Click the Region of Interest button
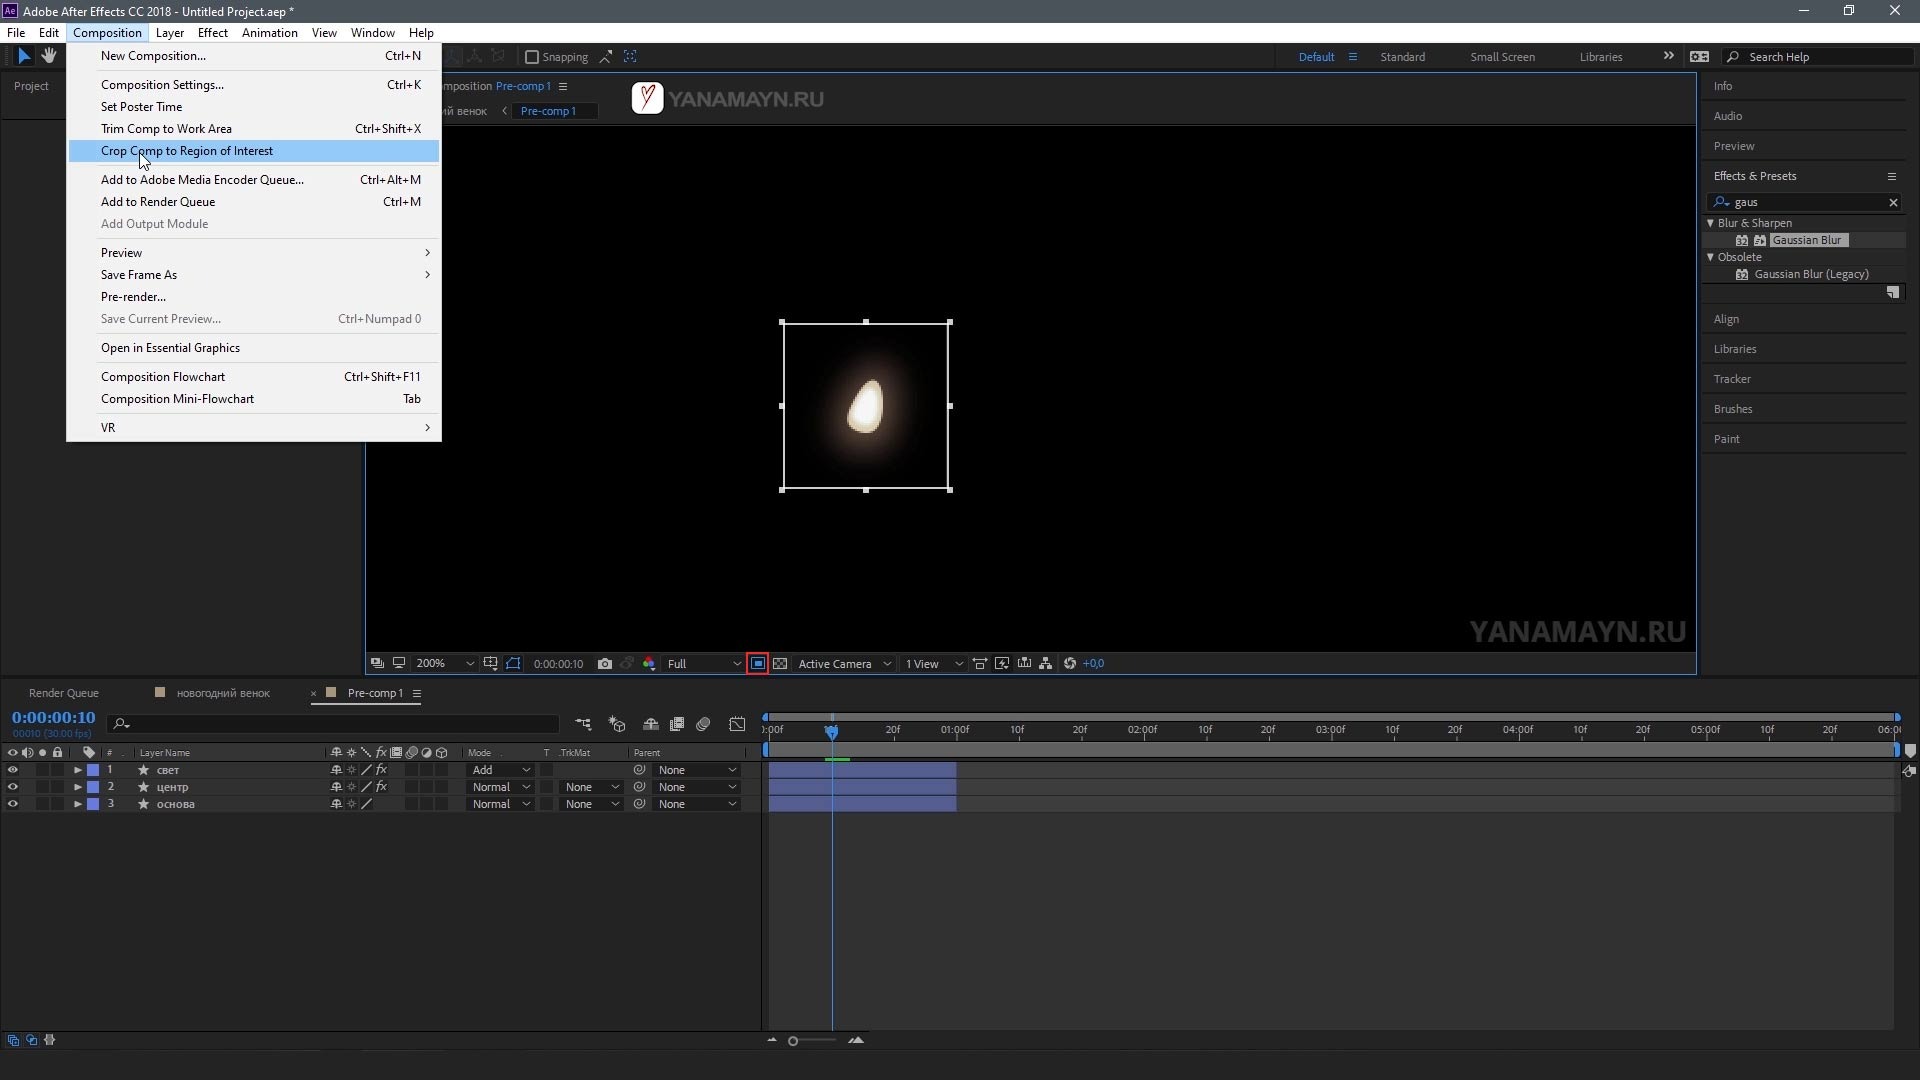This screenshot has width=1920, height=1080. point(758,664)
